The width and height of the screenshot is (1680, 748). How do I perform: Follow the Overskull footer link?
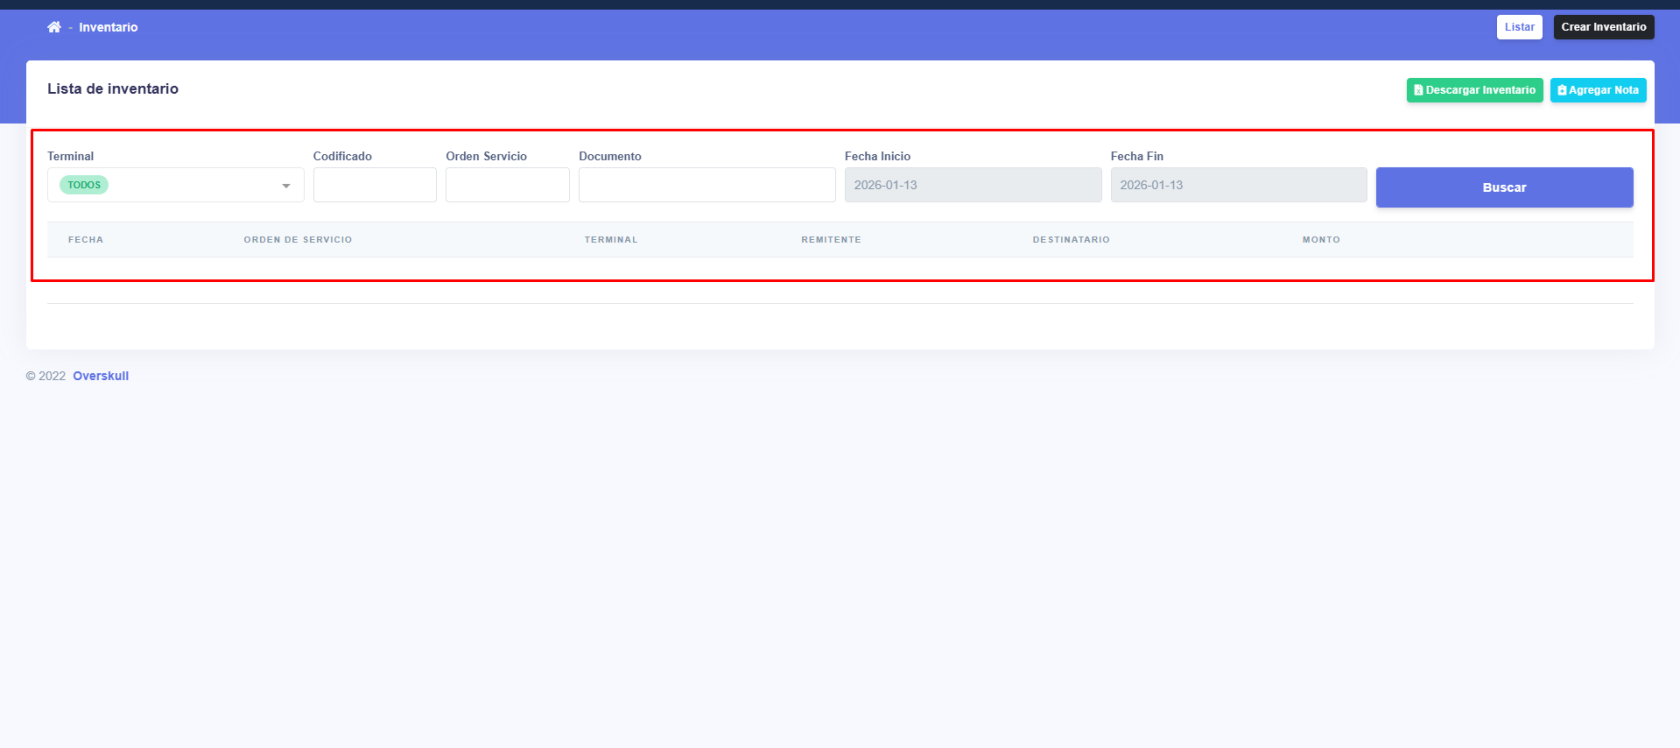(101, 376)
